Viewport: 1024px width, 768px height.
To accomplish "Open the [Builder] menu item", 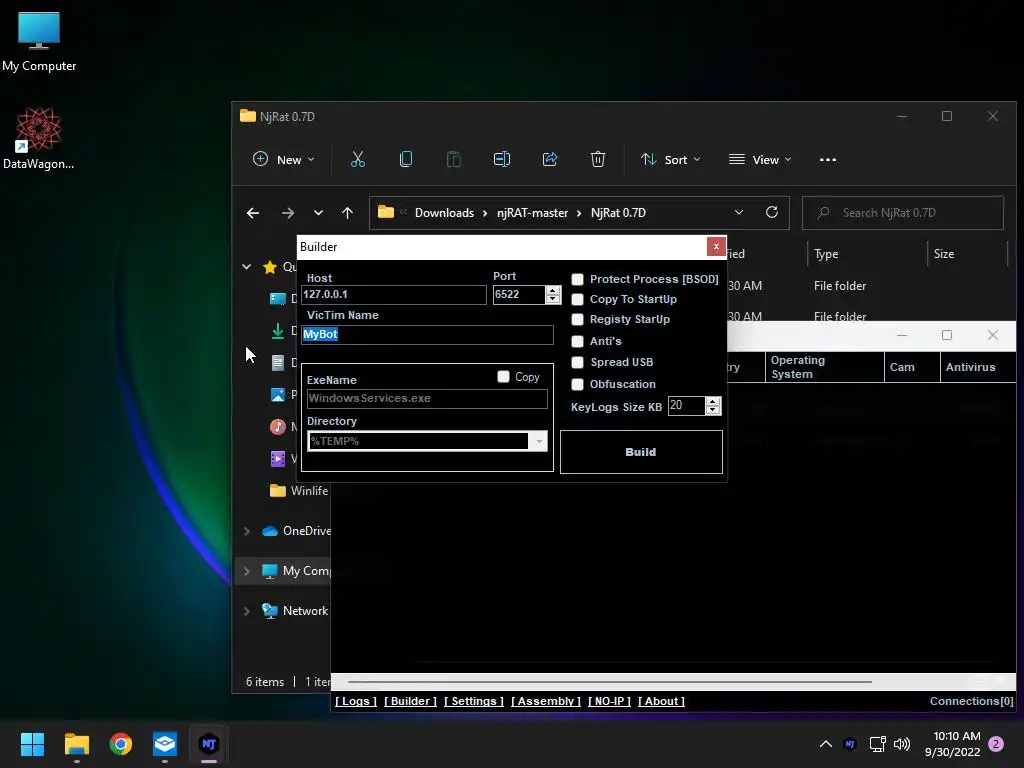I will click(410, 701).
